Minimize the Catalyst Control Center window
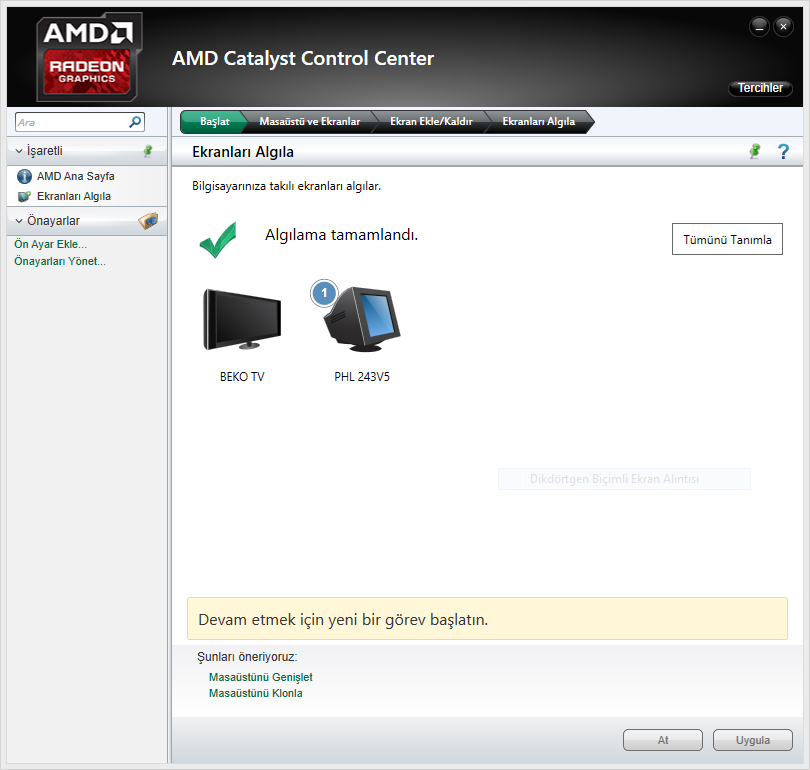Screen dimensions: 810x770 759,27
